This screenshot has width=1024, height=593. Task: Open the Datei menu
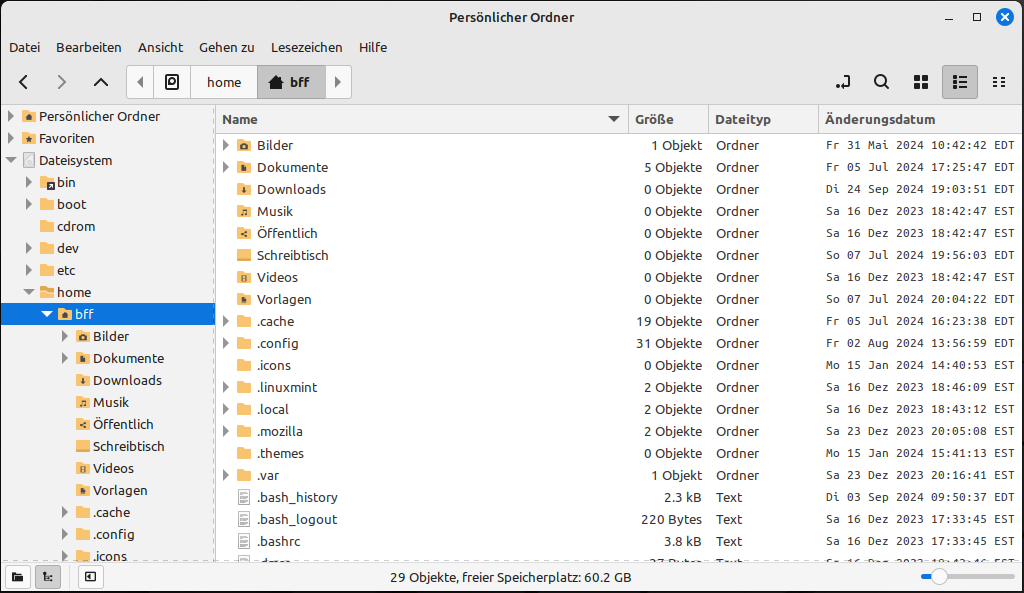(x=24, y=47)
